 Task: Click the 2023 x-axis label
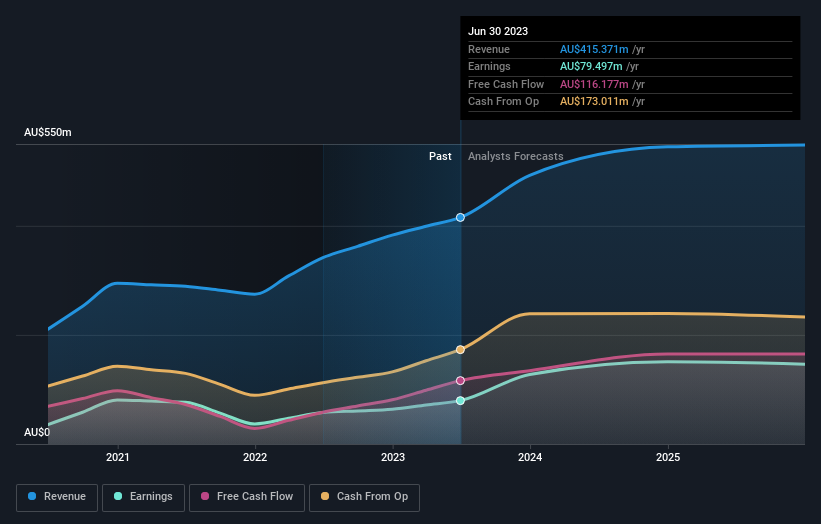tap(393, 457)
